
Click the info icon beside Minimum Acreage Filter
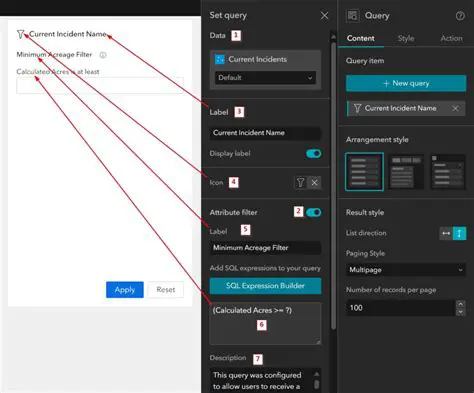pyautogui.click(x=103, y=55)
